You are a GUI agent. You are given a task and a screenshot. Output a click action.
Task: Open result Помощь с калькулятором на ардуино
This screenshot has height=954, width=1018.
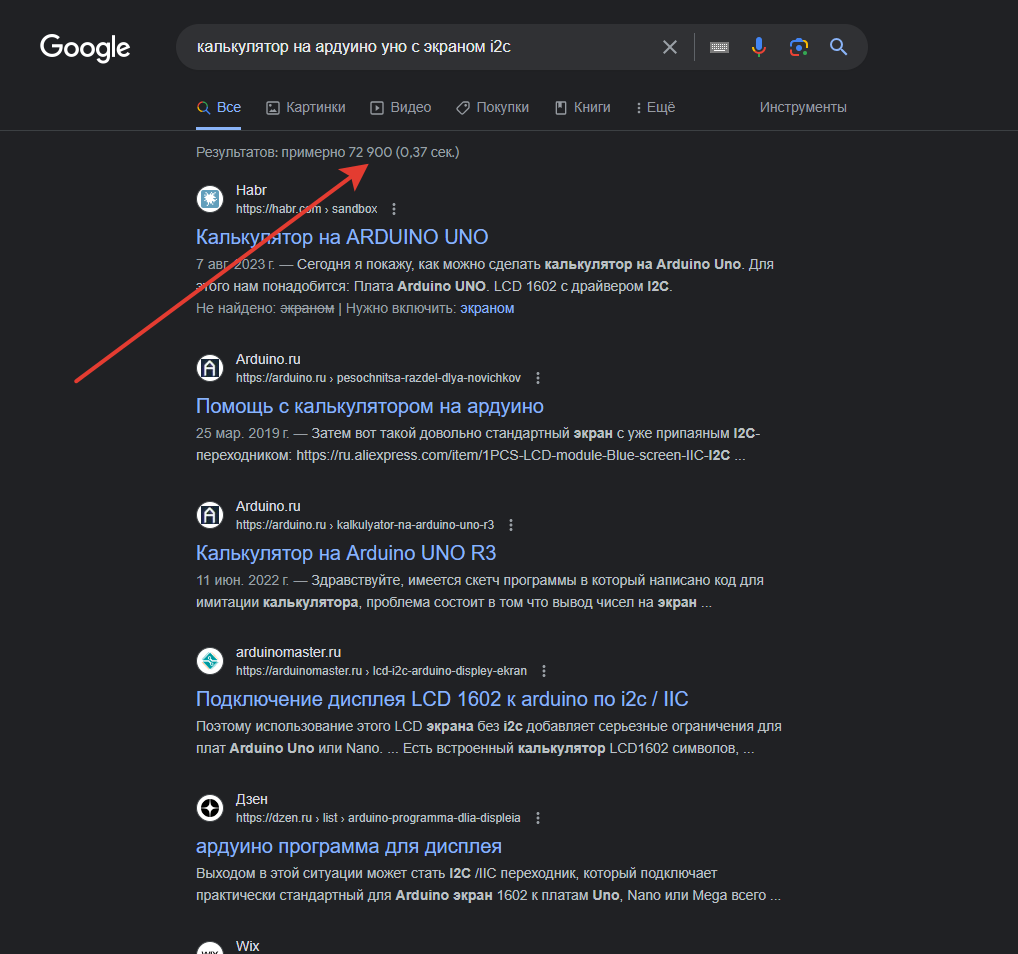(370, 406)
